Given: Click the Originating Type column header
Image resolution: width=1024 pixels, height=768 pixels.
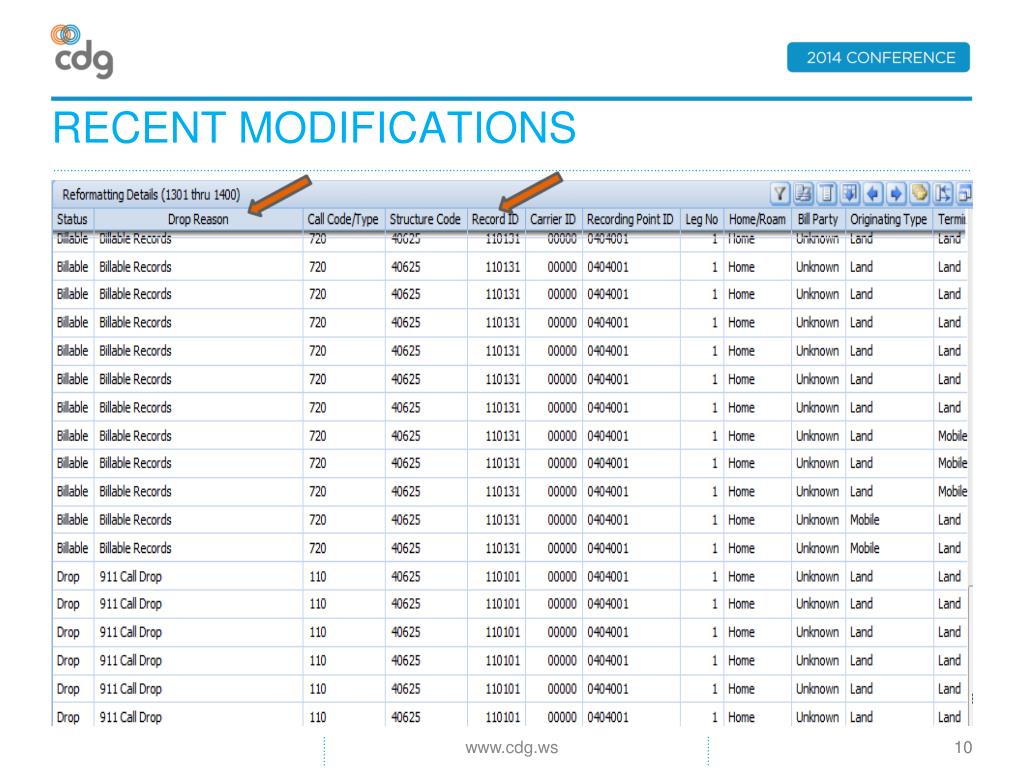Looking at the screenshot, I should [889, 219].
